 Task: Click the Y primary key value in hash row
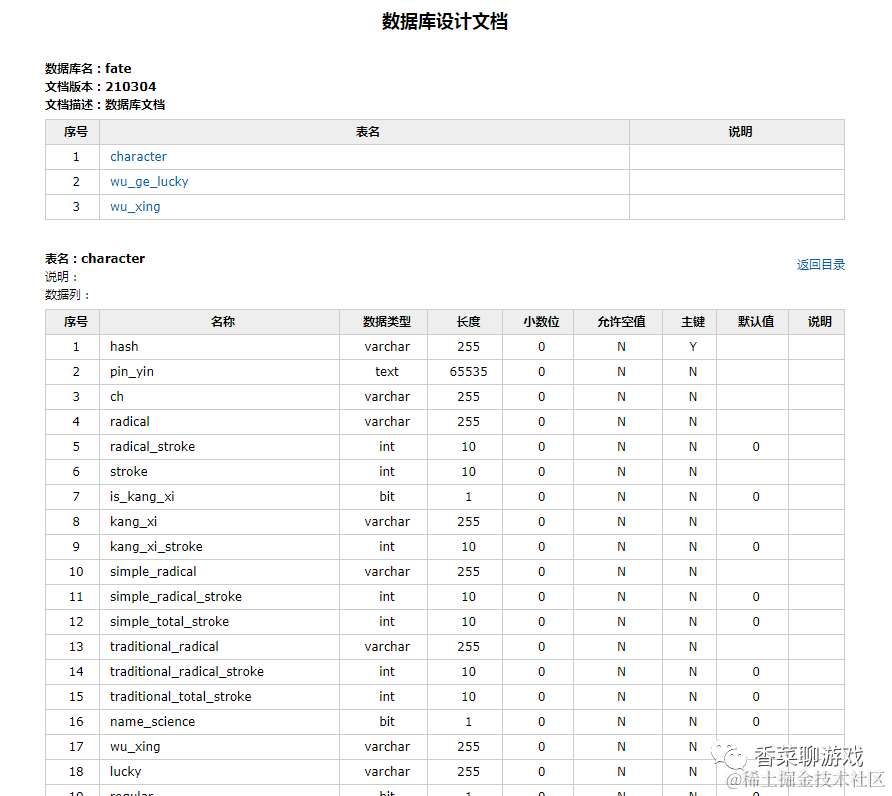pos(693,347)
